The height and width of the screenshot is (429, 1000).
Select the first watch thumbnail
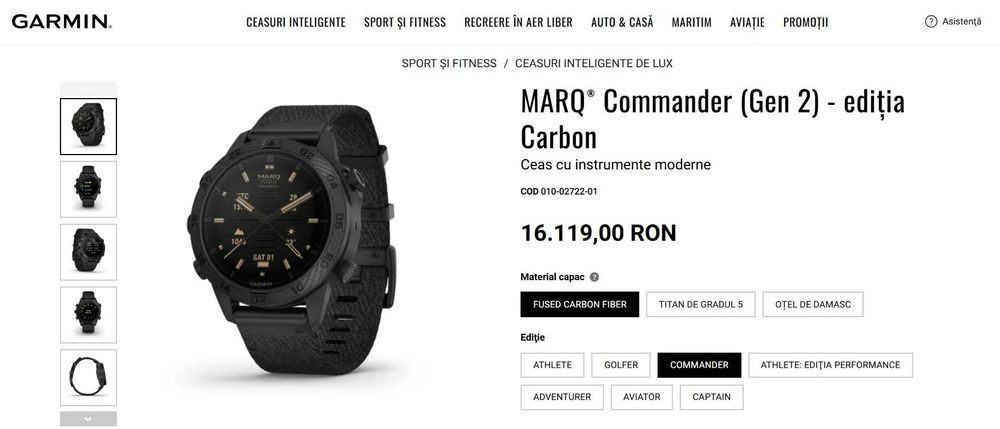[x=88, y=126]
